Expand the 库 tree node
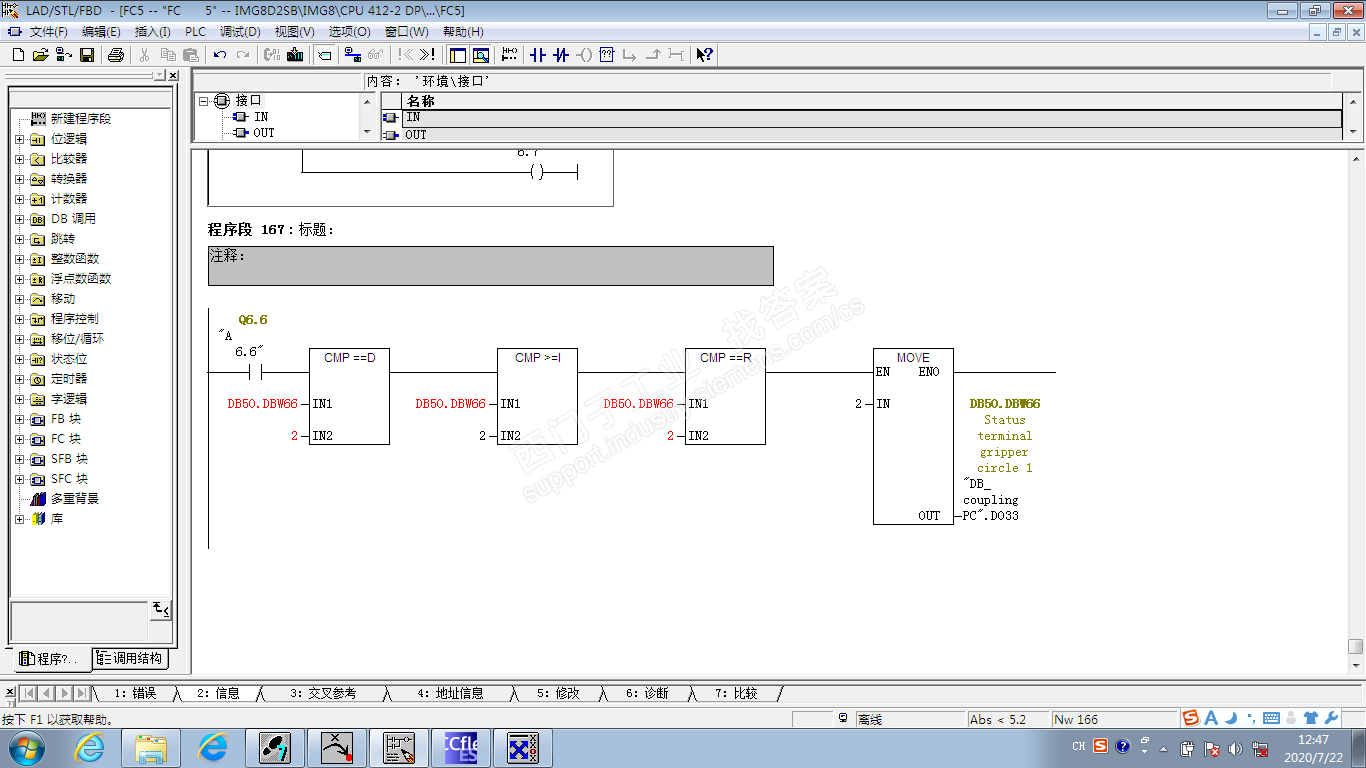This screenshot has width=1366, height=768. click(19, 519)
